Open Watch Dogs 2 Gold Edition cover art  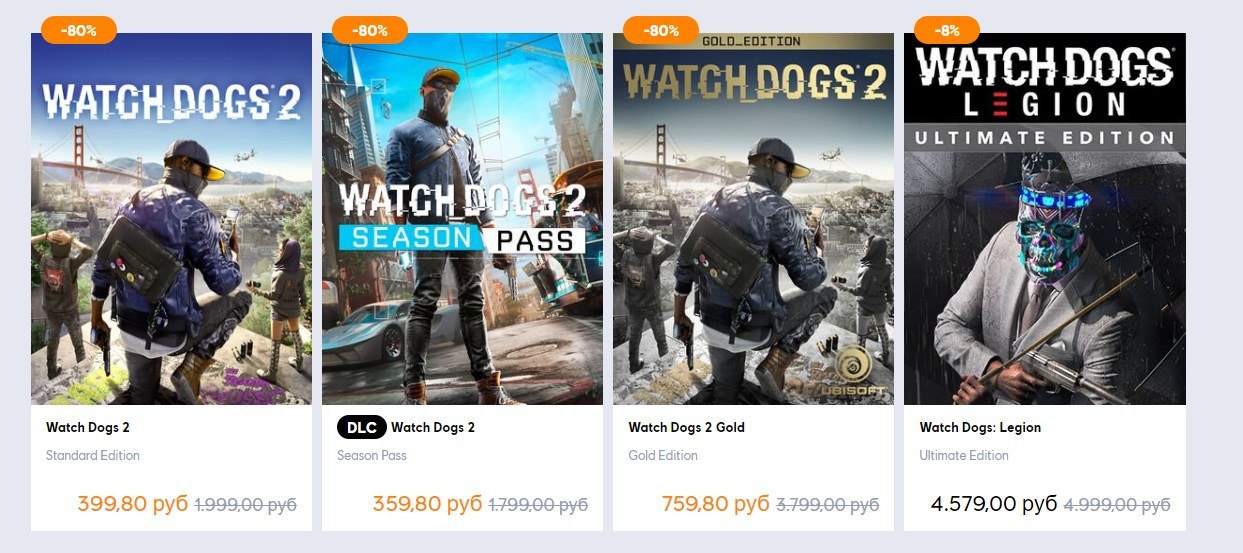[x=753, y=219]
